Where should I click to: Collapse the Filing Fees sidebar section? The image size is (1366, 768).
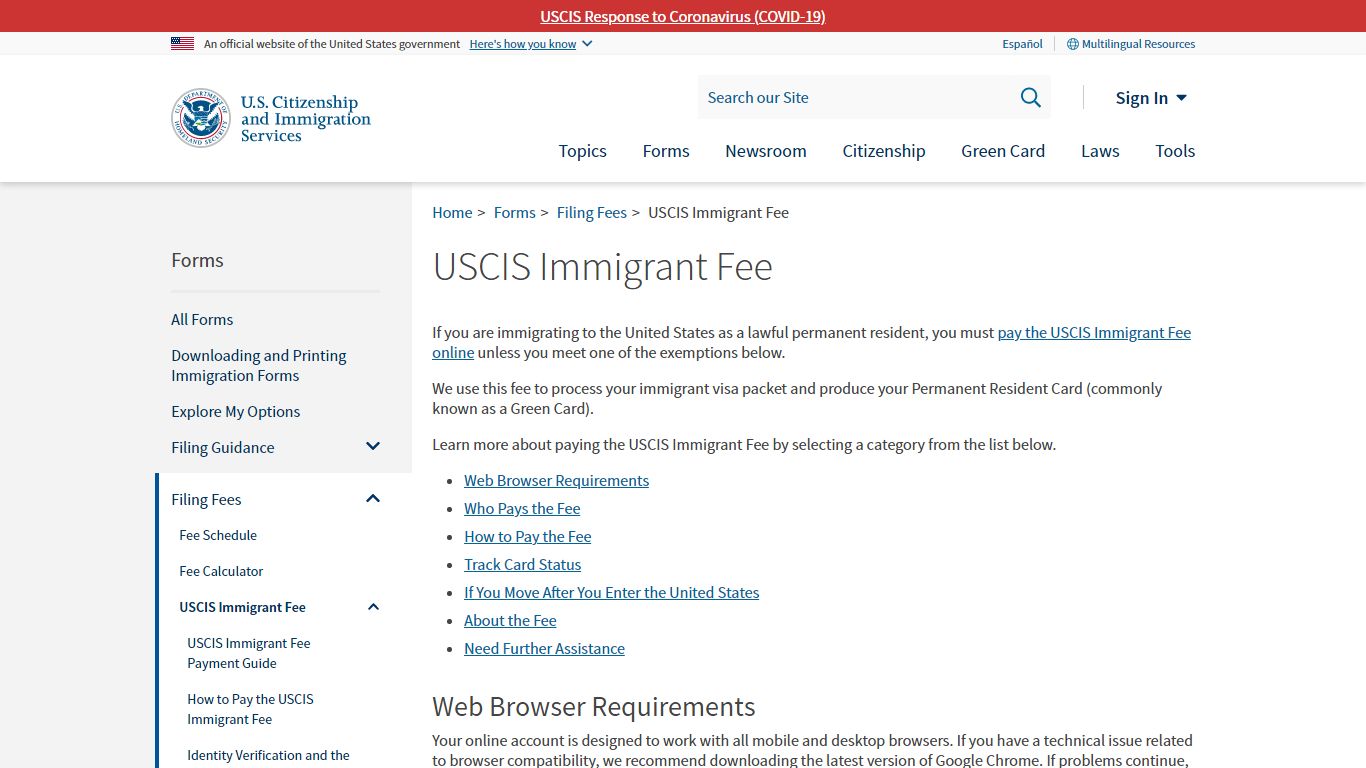373,499
